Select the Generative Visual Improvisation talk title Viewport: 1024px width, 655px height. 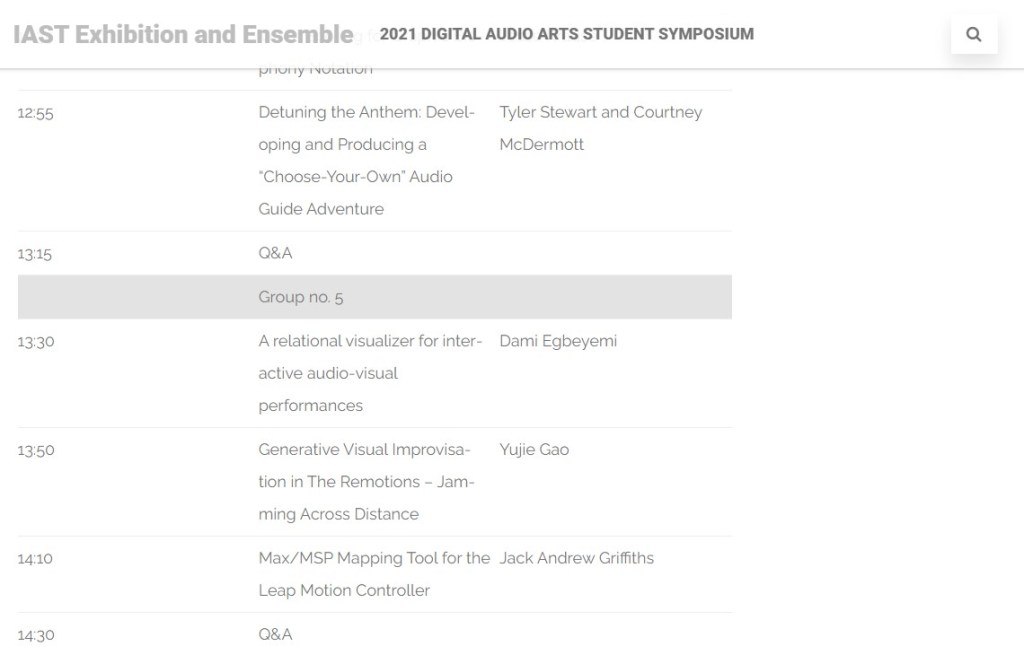[365, 481]
